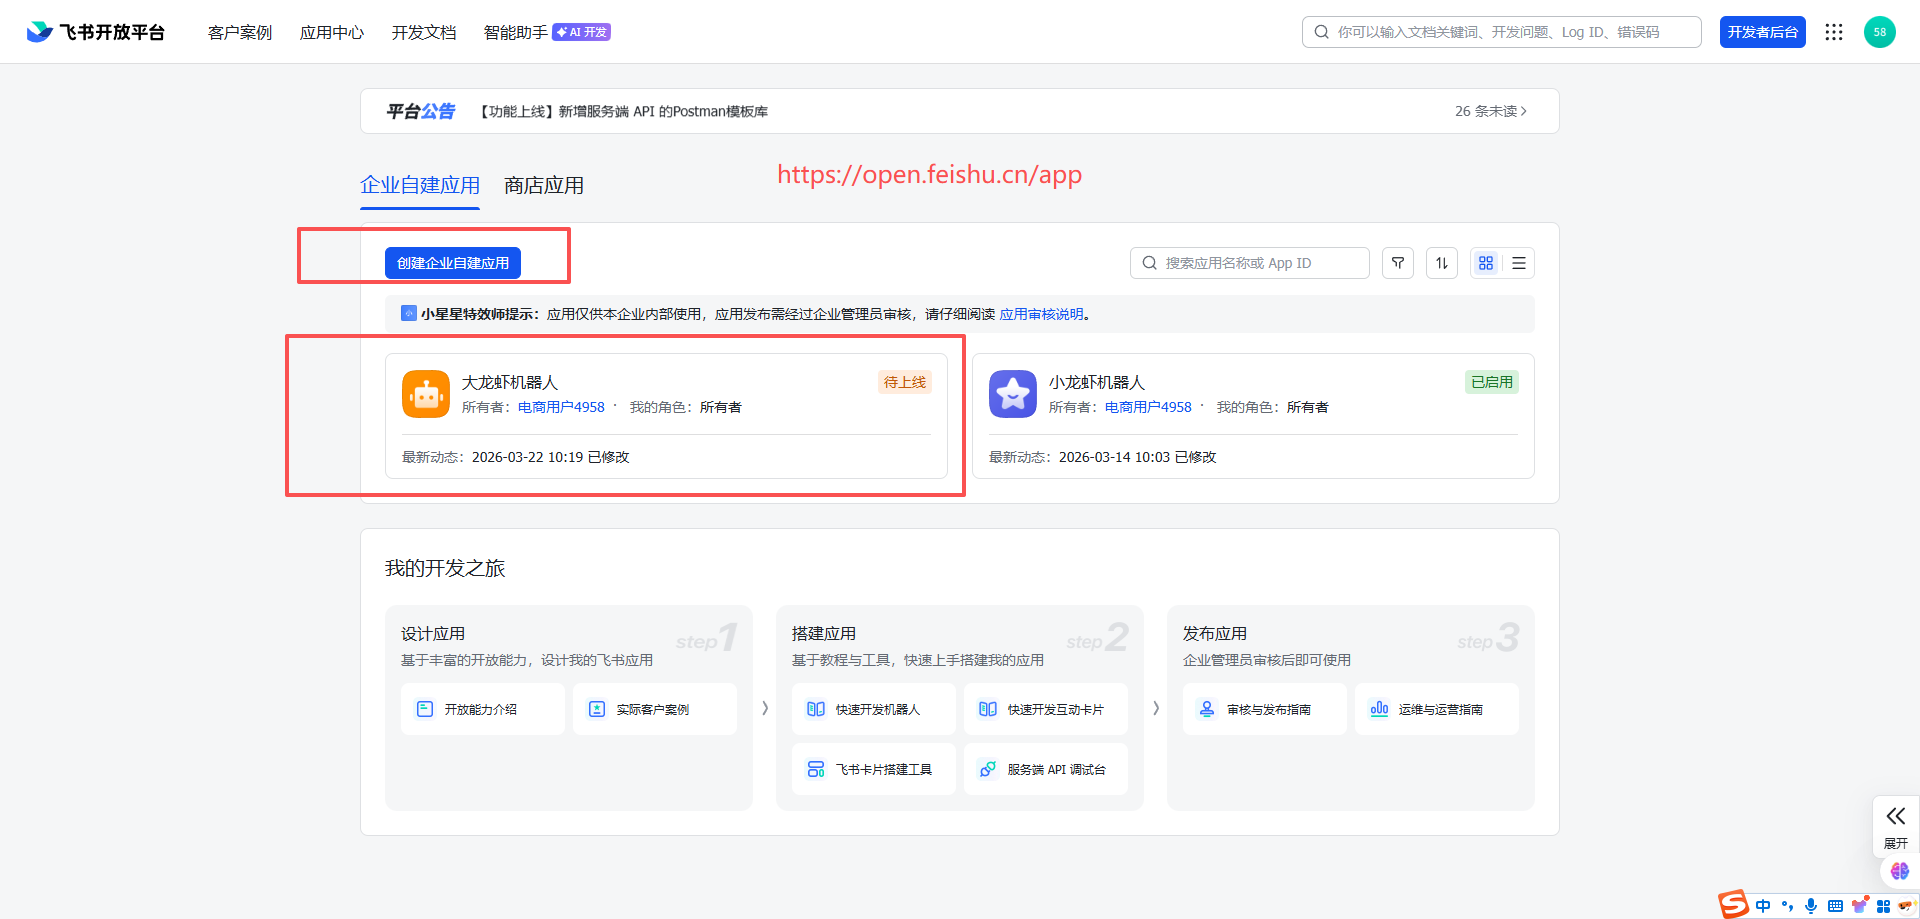Expand the collapsed side panel (展开)
This screenshot has height=919, width=1920.
click(x=1896, y=826)
